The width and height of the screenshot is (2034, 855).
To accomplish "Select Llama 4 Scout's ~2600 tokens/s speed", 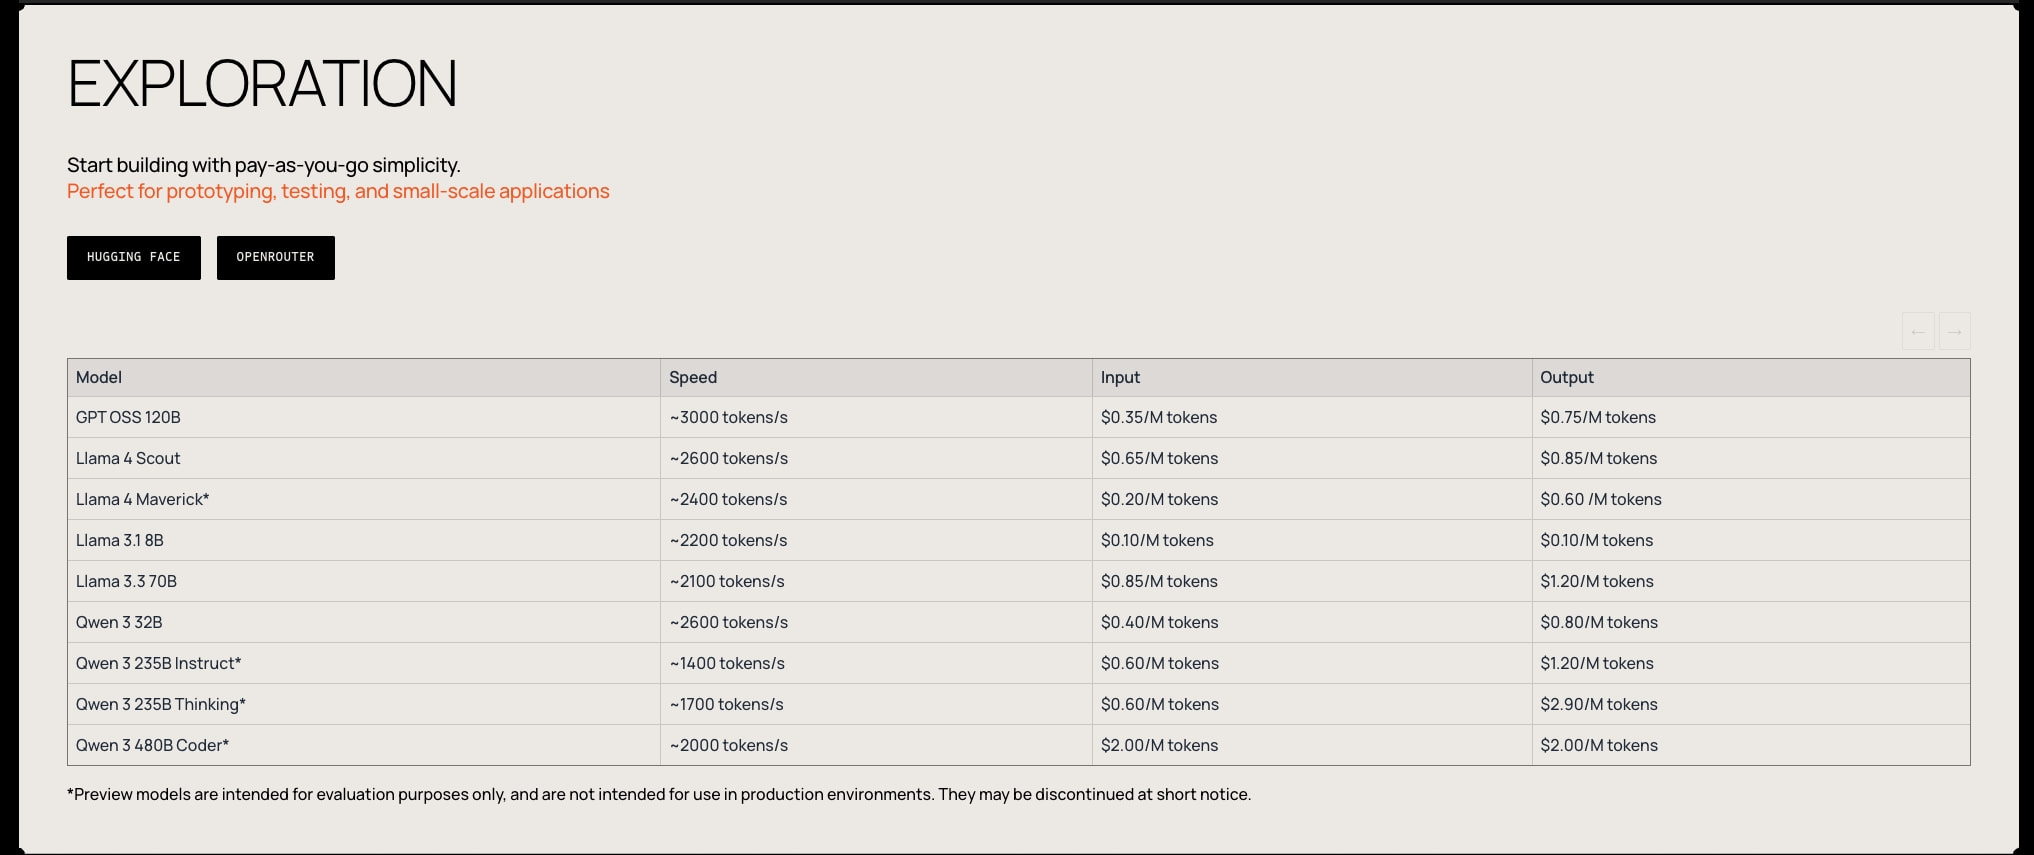I will pos(729,459).
